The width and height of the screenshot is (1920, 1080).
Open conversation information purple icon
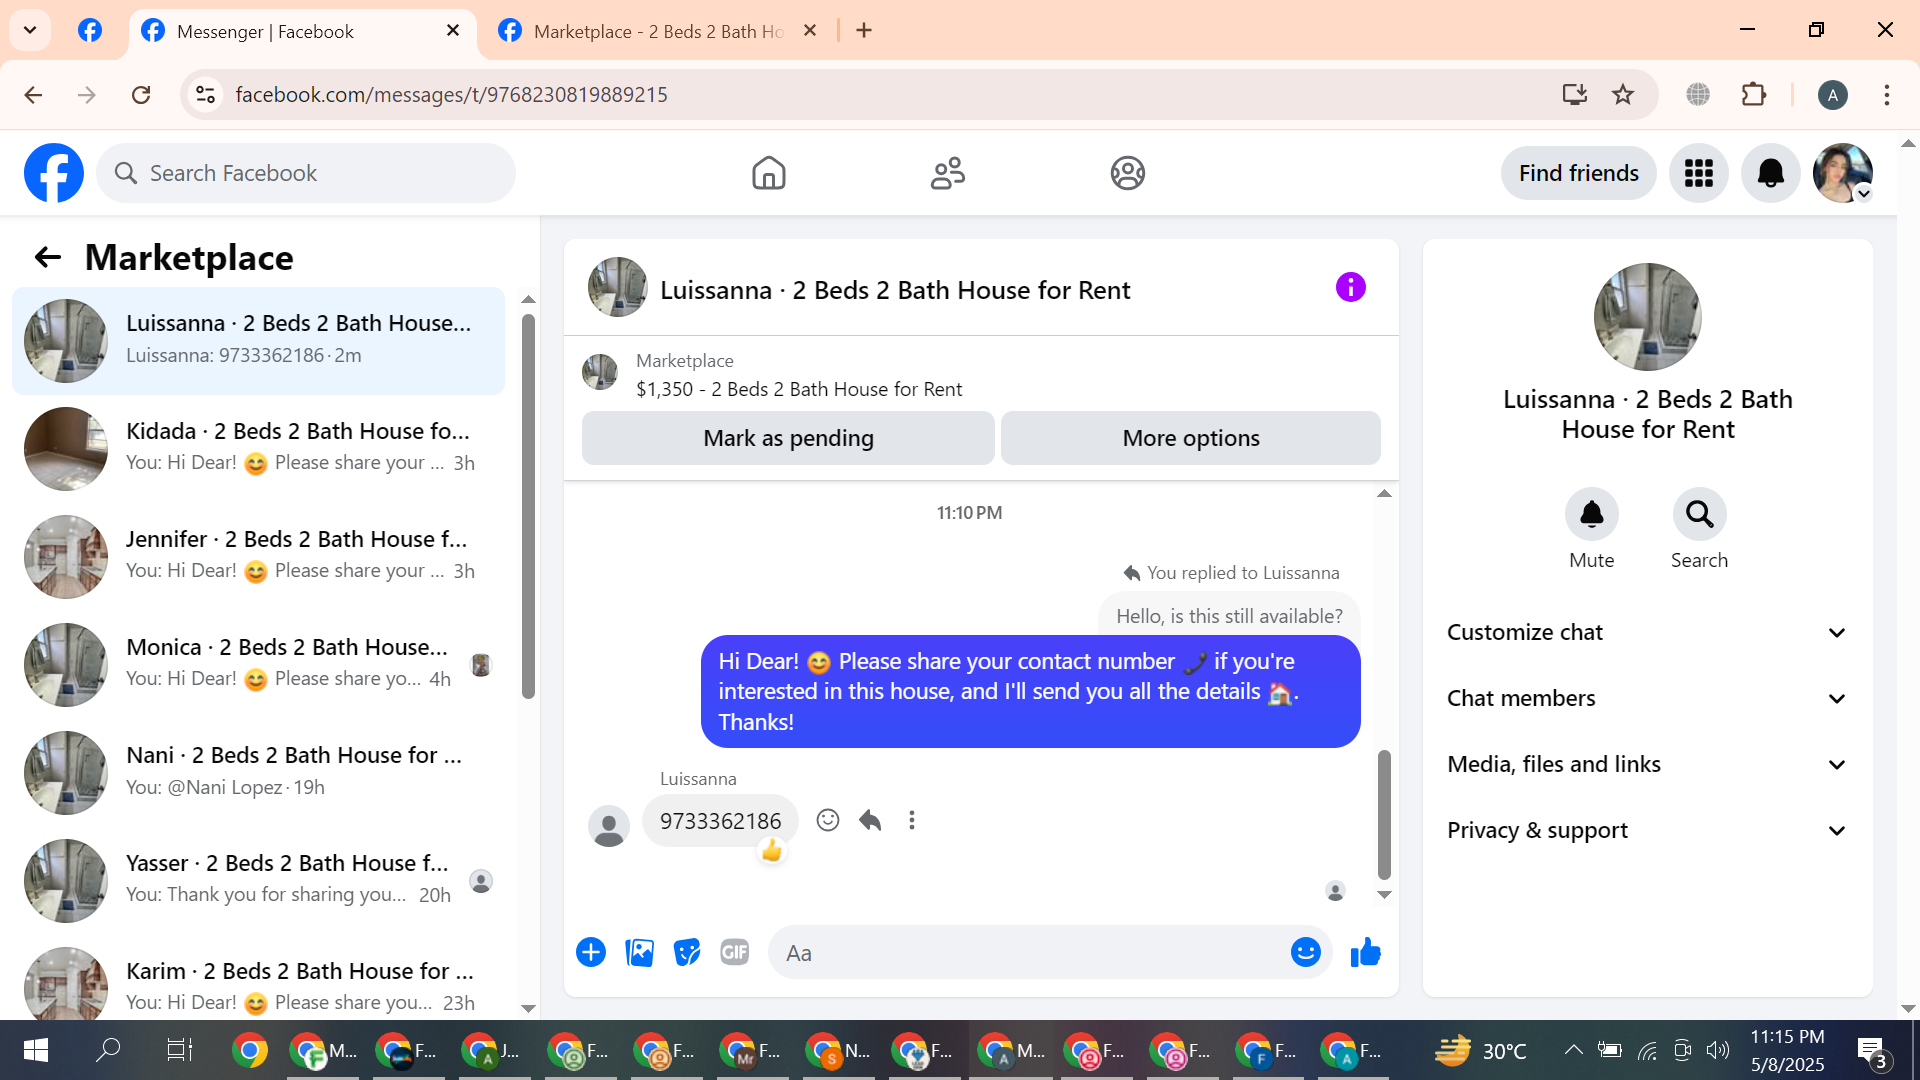1350,288
